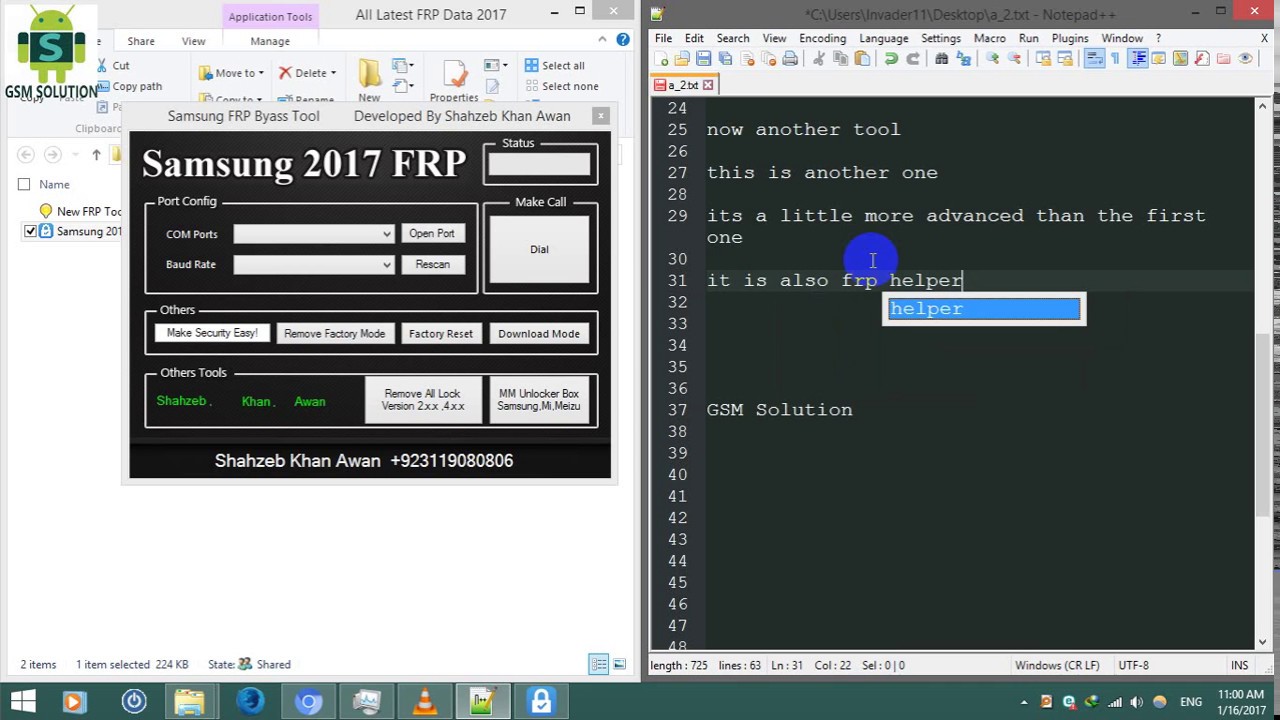Open the Language menu in Notepad++

pos(884,38)
